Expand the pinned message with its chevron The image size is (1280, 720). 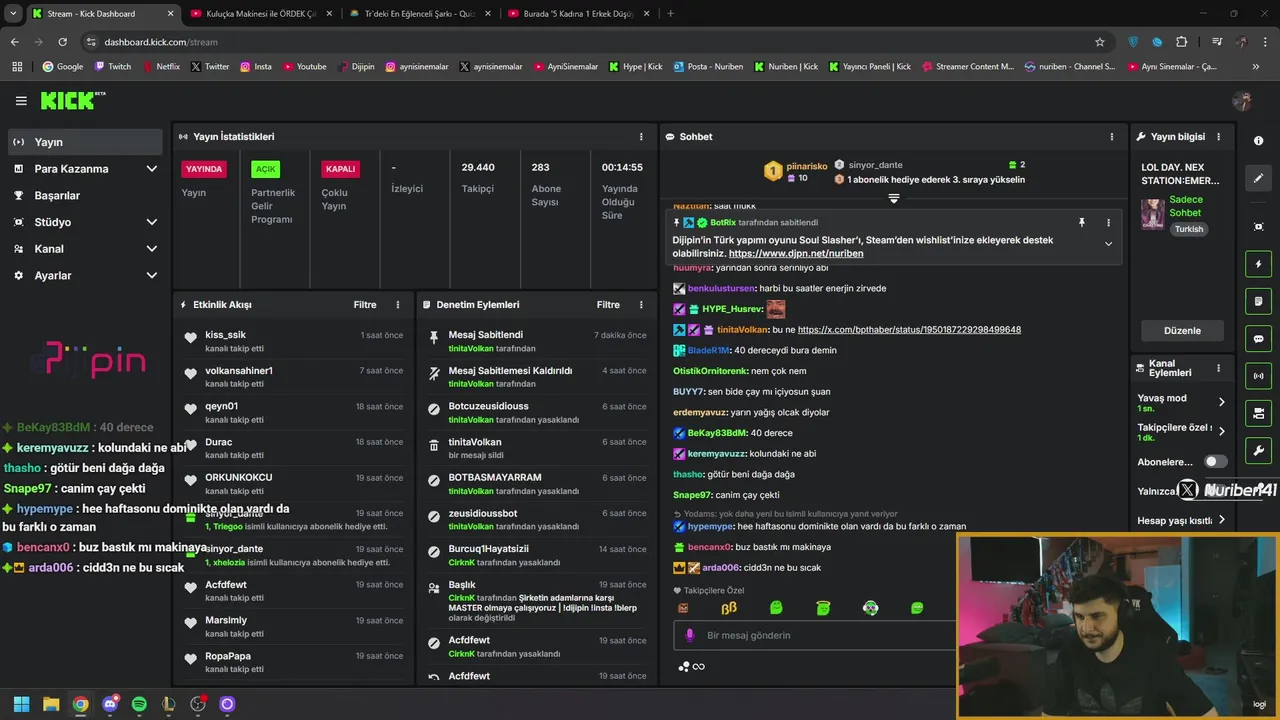tap(1108, 244)
